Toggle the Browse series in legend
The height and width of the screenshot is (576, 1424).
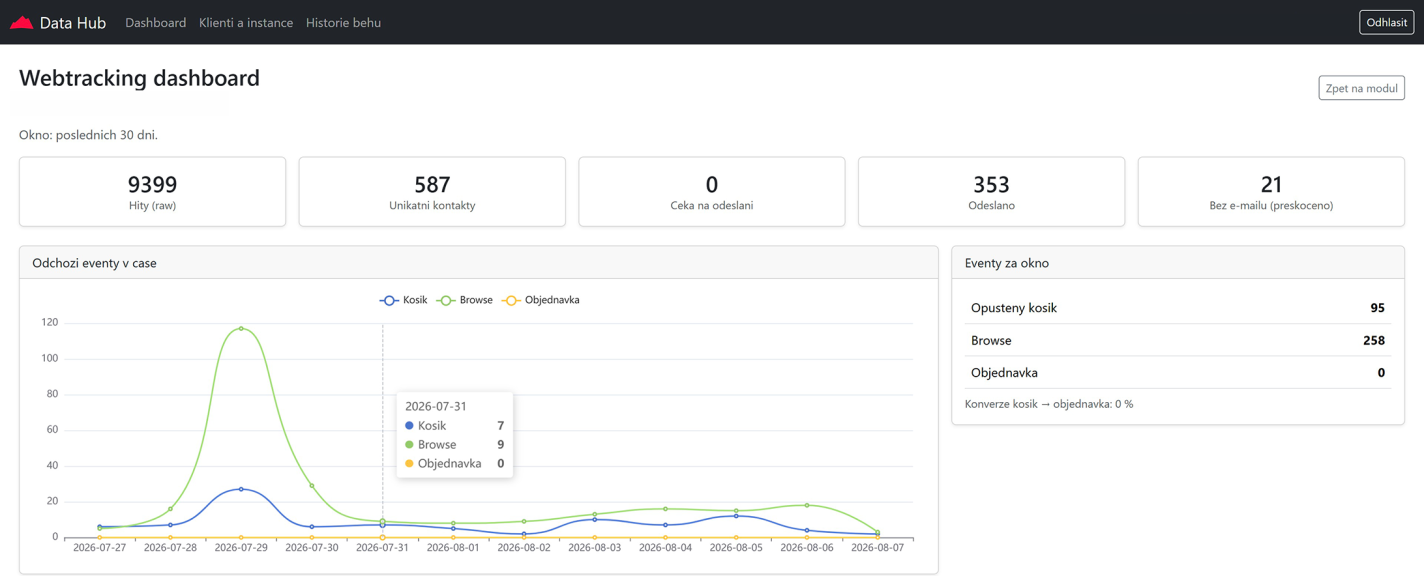click(x=465, y=300)
